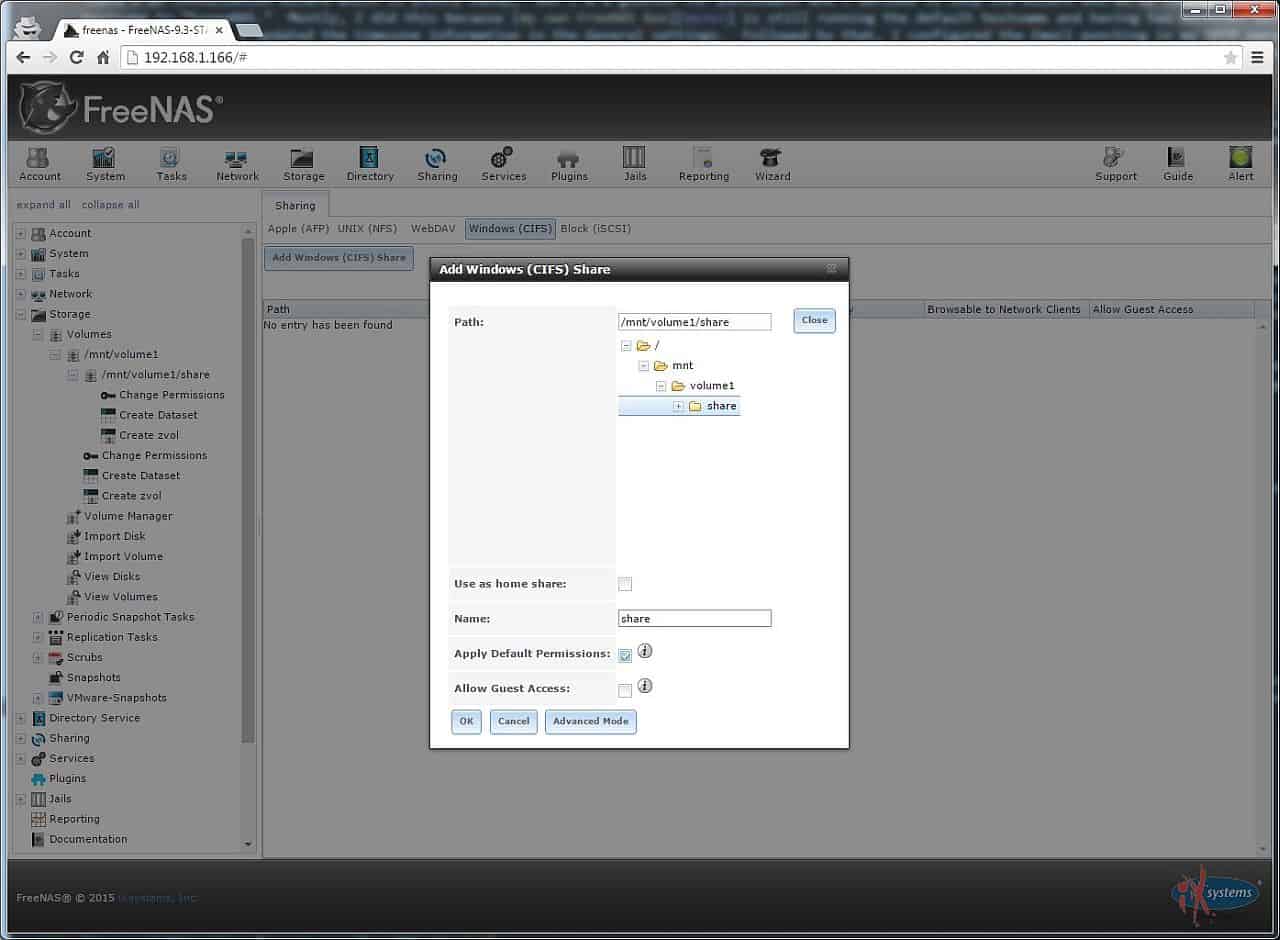
Task: Click the info icon beside Apply Default Permissions
Action: (x=645, y=651)
